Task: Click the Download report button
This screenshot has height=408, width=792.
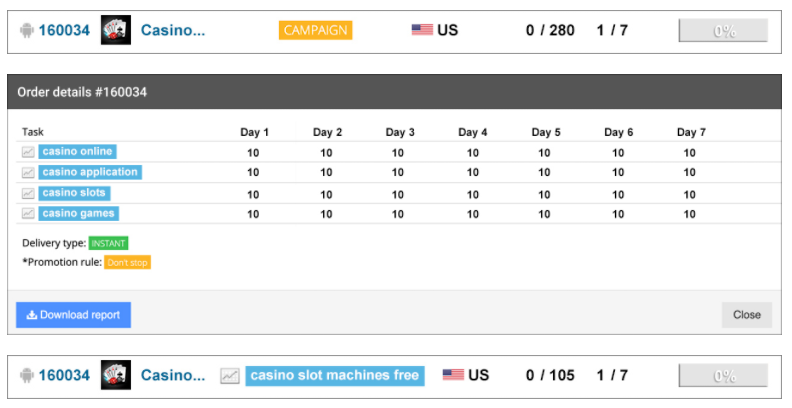Action: coord(73,315)
